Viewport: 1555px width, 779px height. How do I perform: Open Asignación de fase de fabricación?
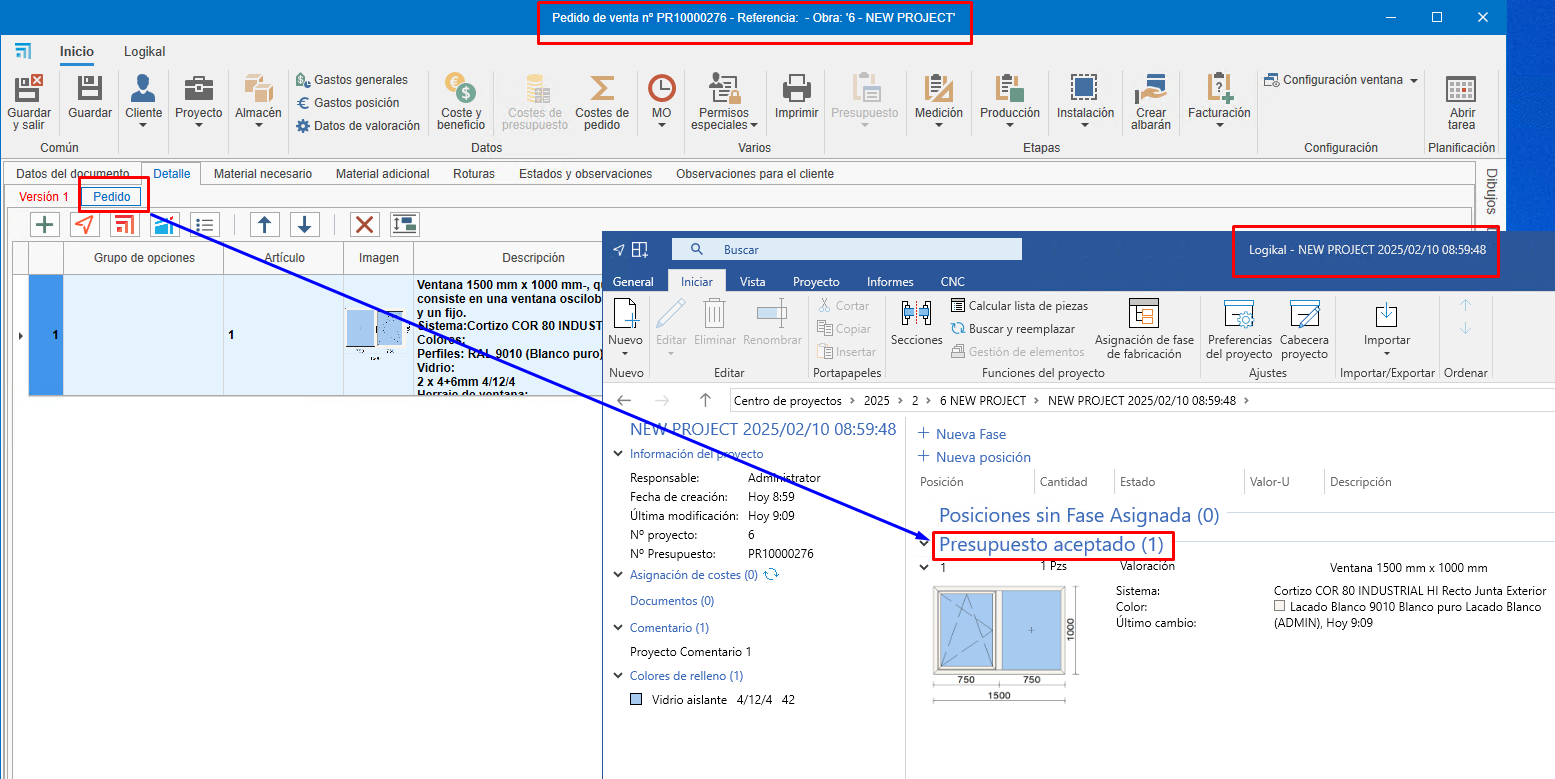1144,329
